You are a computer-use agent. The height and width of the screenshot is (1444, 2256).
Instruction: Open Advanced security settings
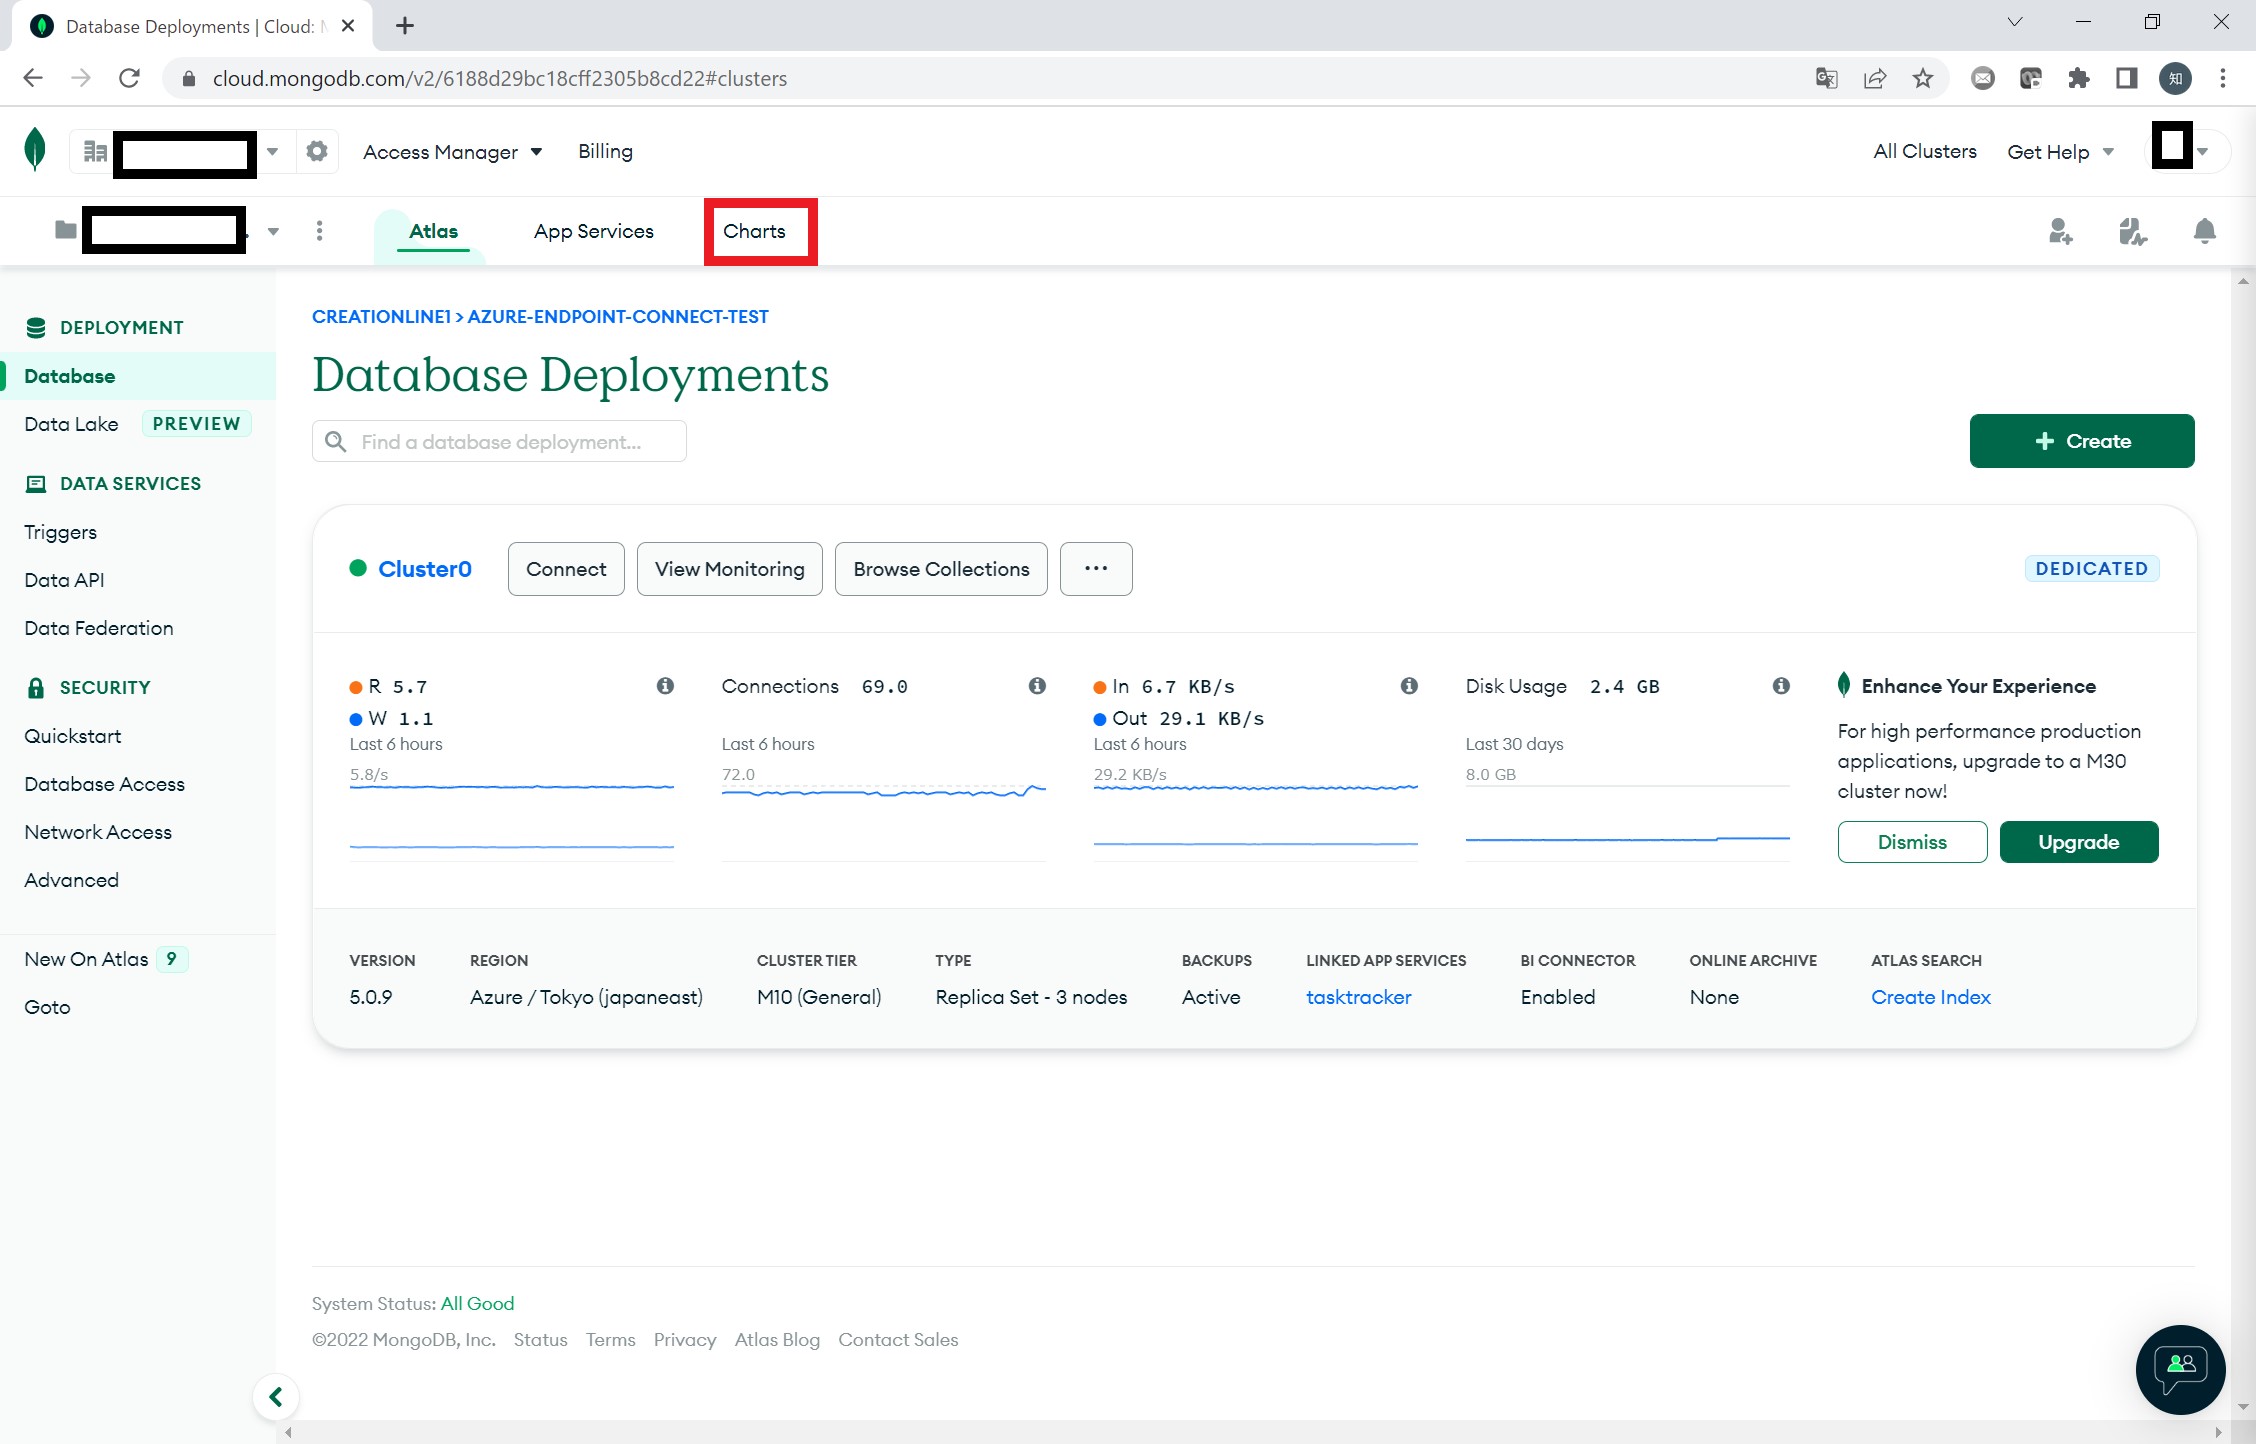tap(71, 880)
